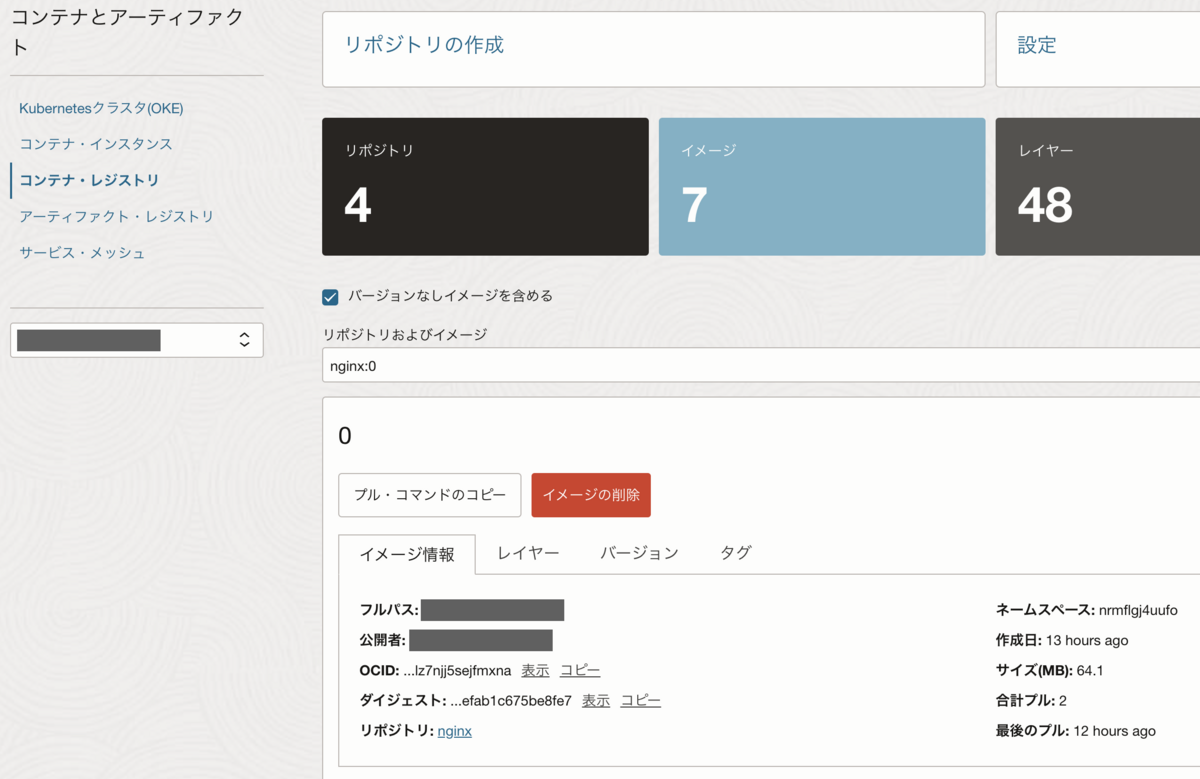Click プル・コマンドのコピー

point(429,494)
